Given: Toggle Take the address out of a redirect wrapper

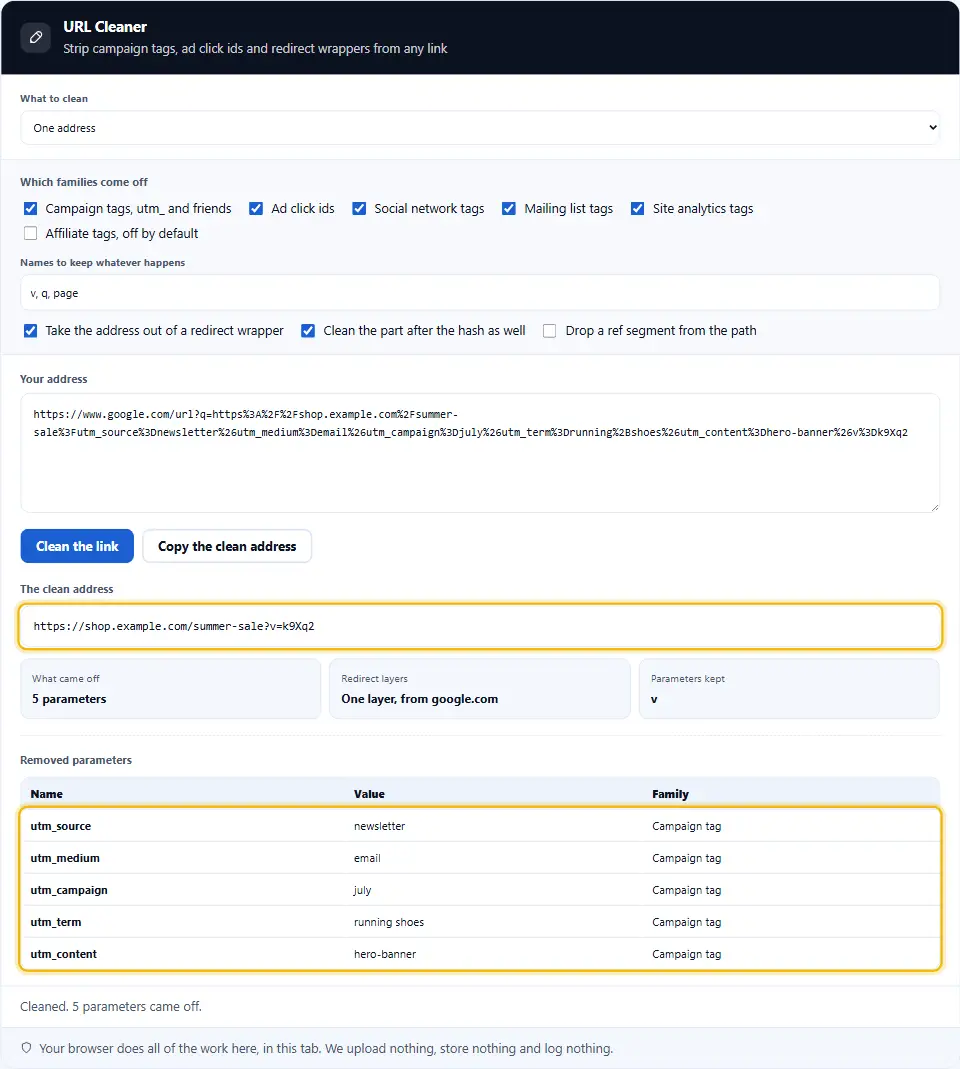Looking at the screenshot, I should click(x=31, y=331).
